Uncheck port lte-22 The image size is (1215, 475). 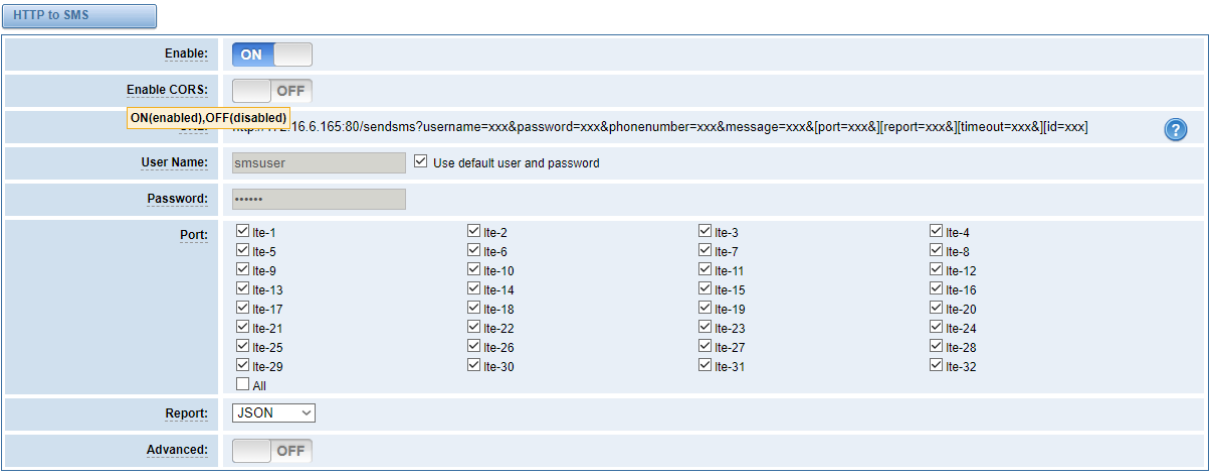(x=474, y=326)
